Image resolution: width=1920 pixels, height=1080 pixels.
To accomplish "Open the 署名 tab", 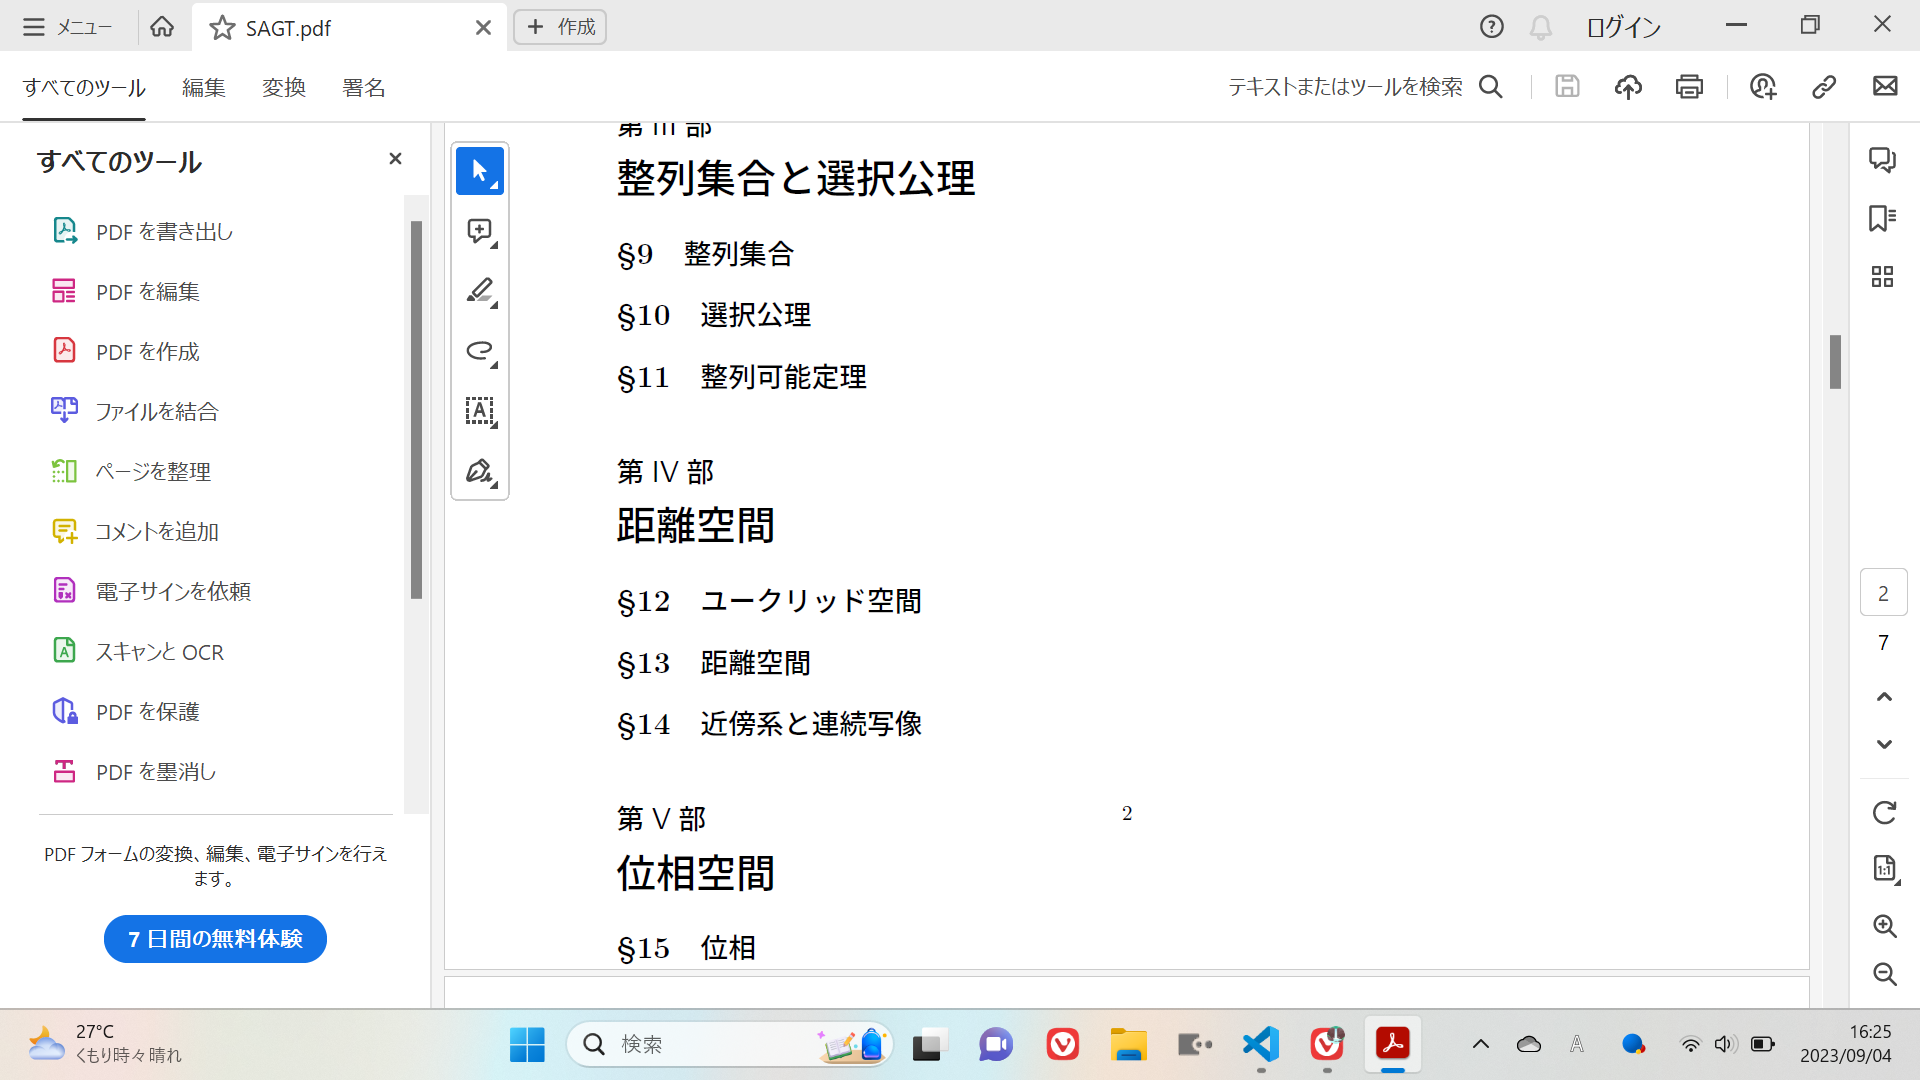I will [364, 88].
